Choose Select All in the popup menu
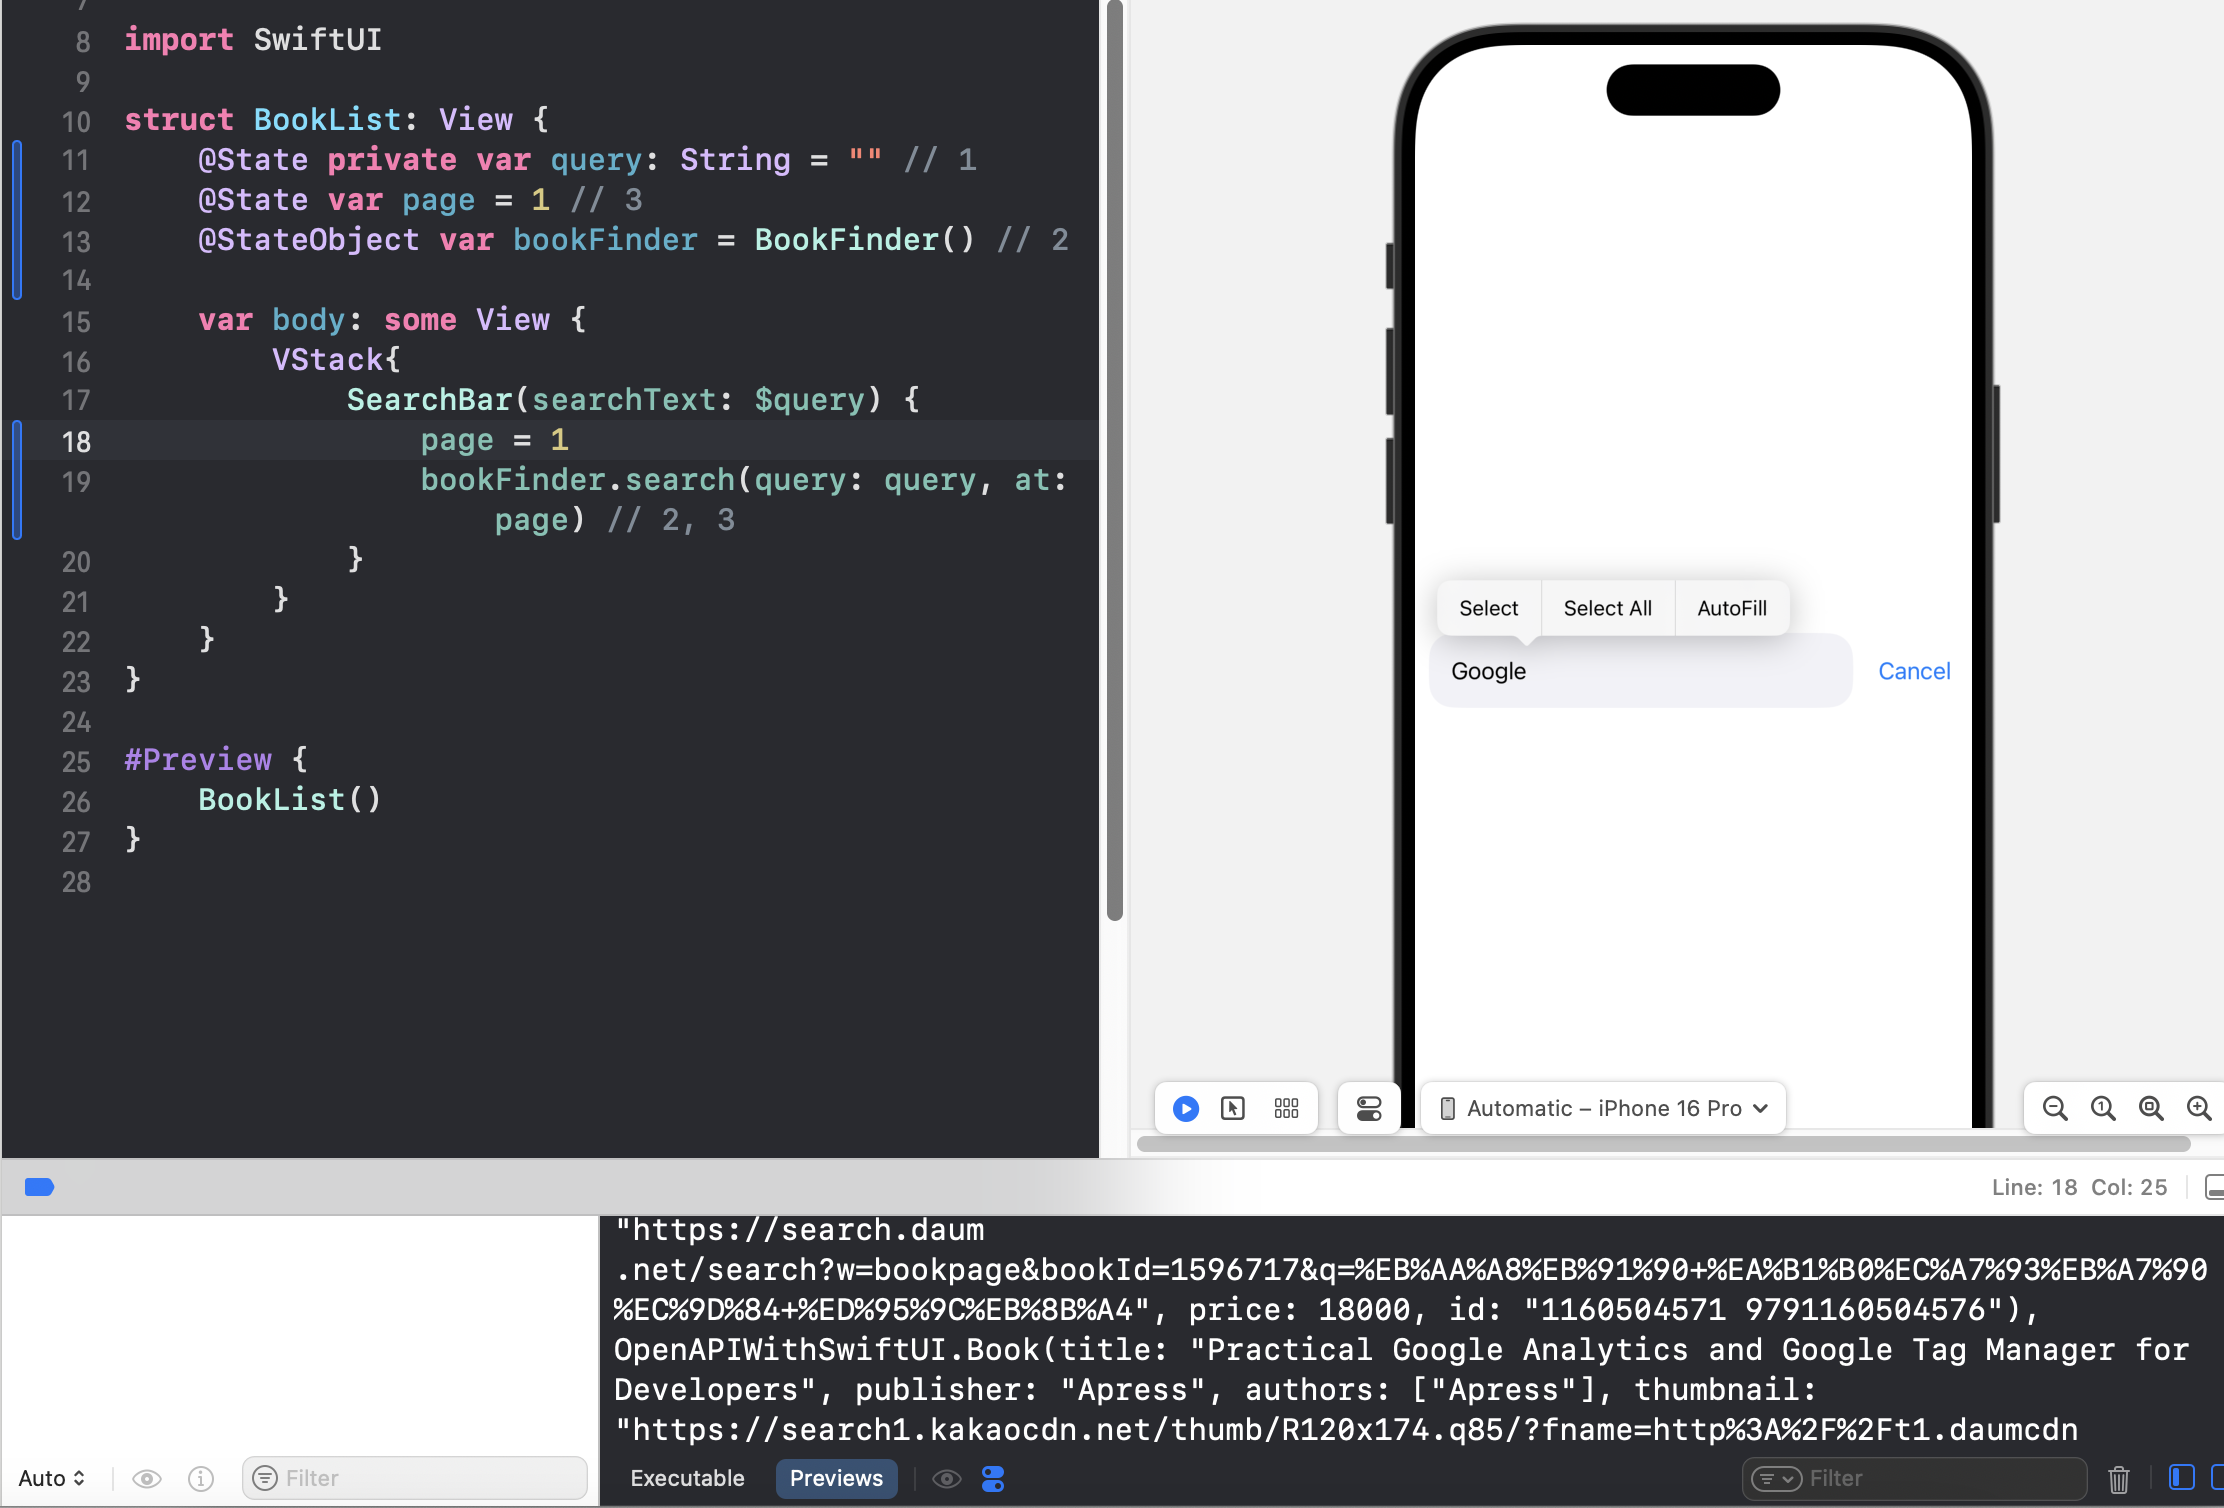The width and height of the screenshot is (2224, 1508). [x=1607, y=608]
